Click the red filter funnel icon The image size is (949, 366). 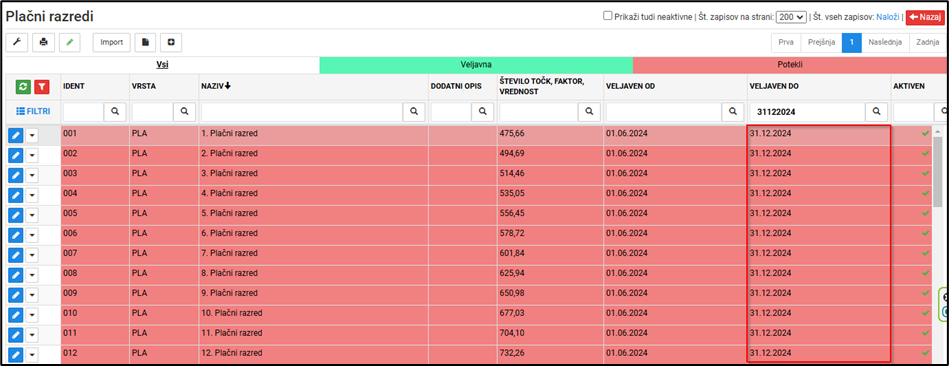pyautogui.click(x=42, y=87)
